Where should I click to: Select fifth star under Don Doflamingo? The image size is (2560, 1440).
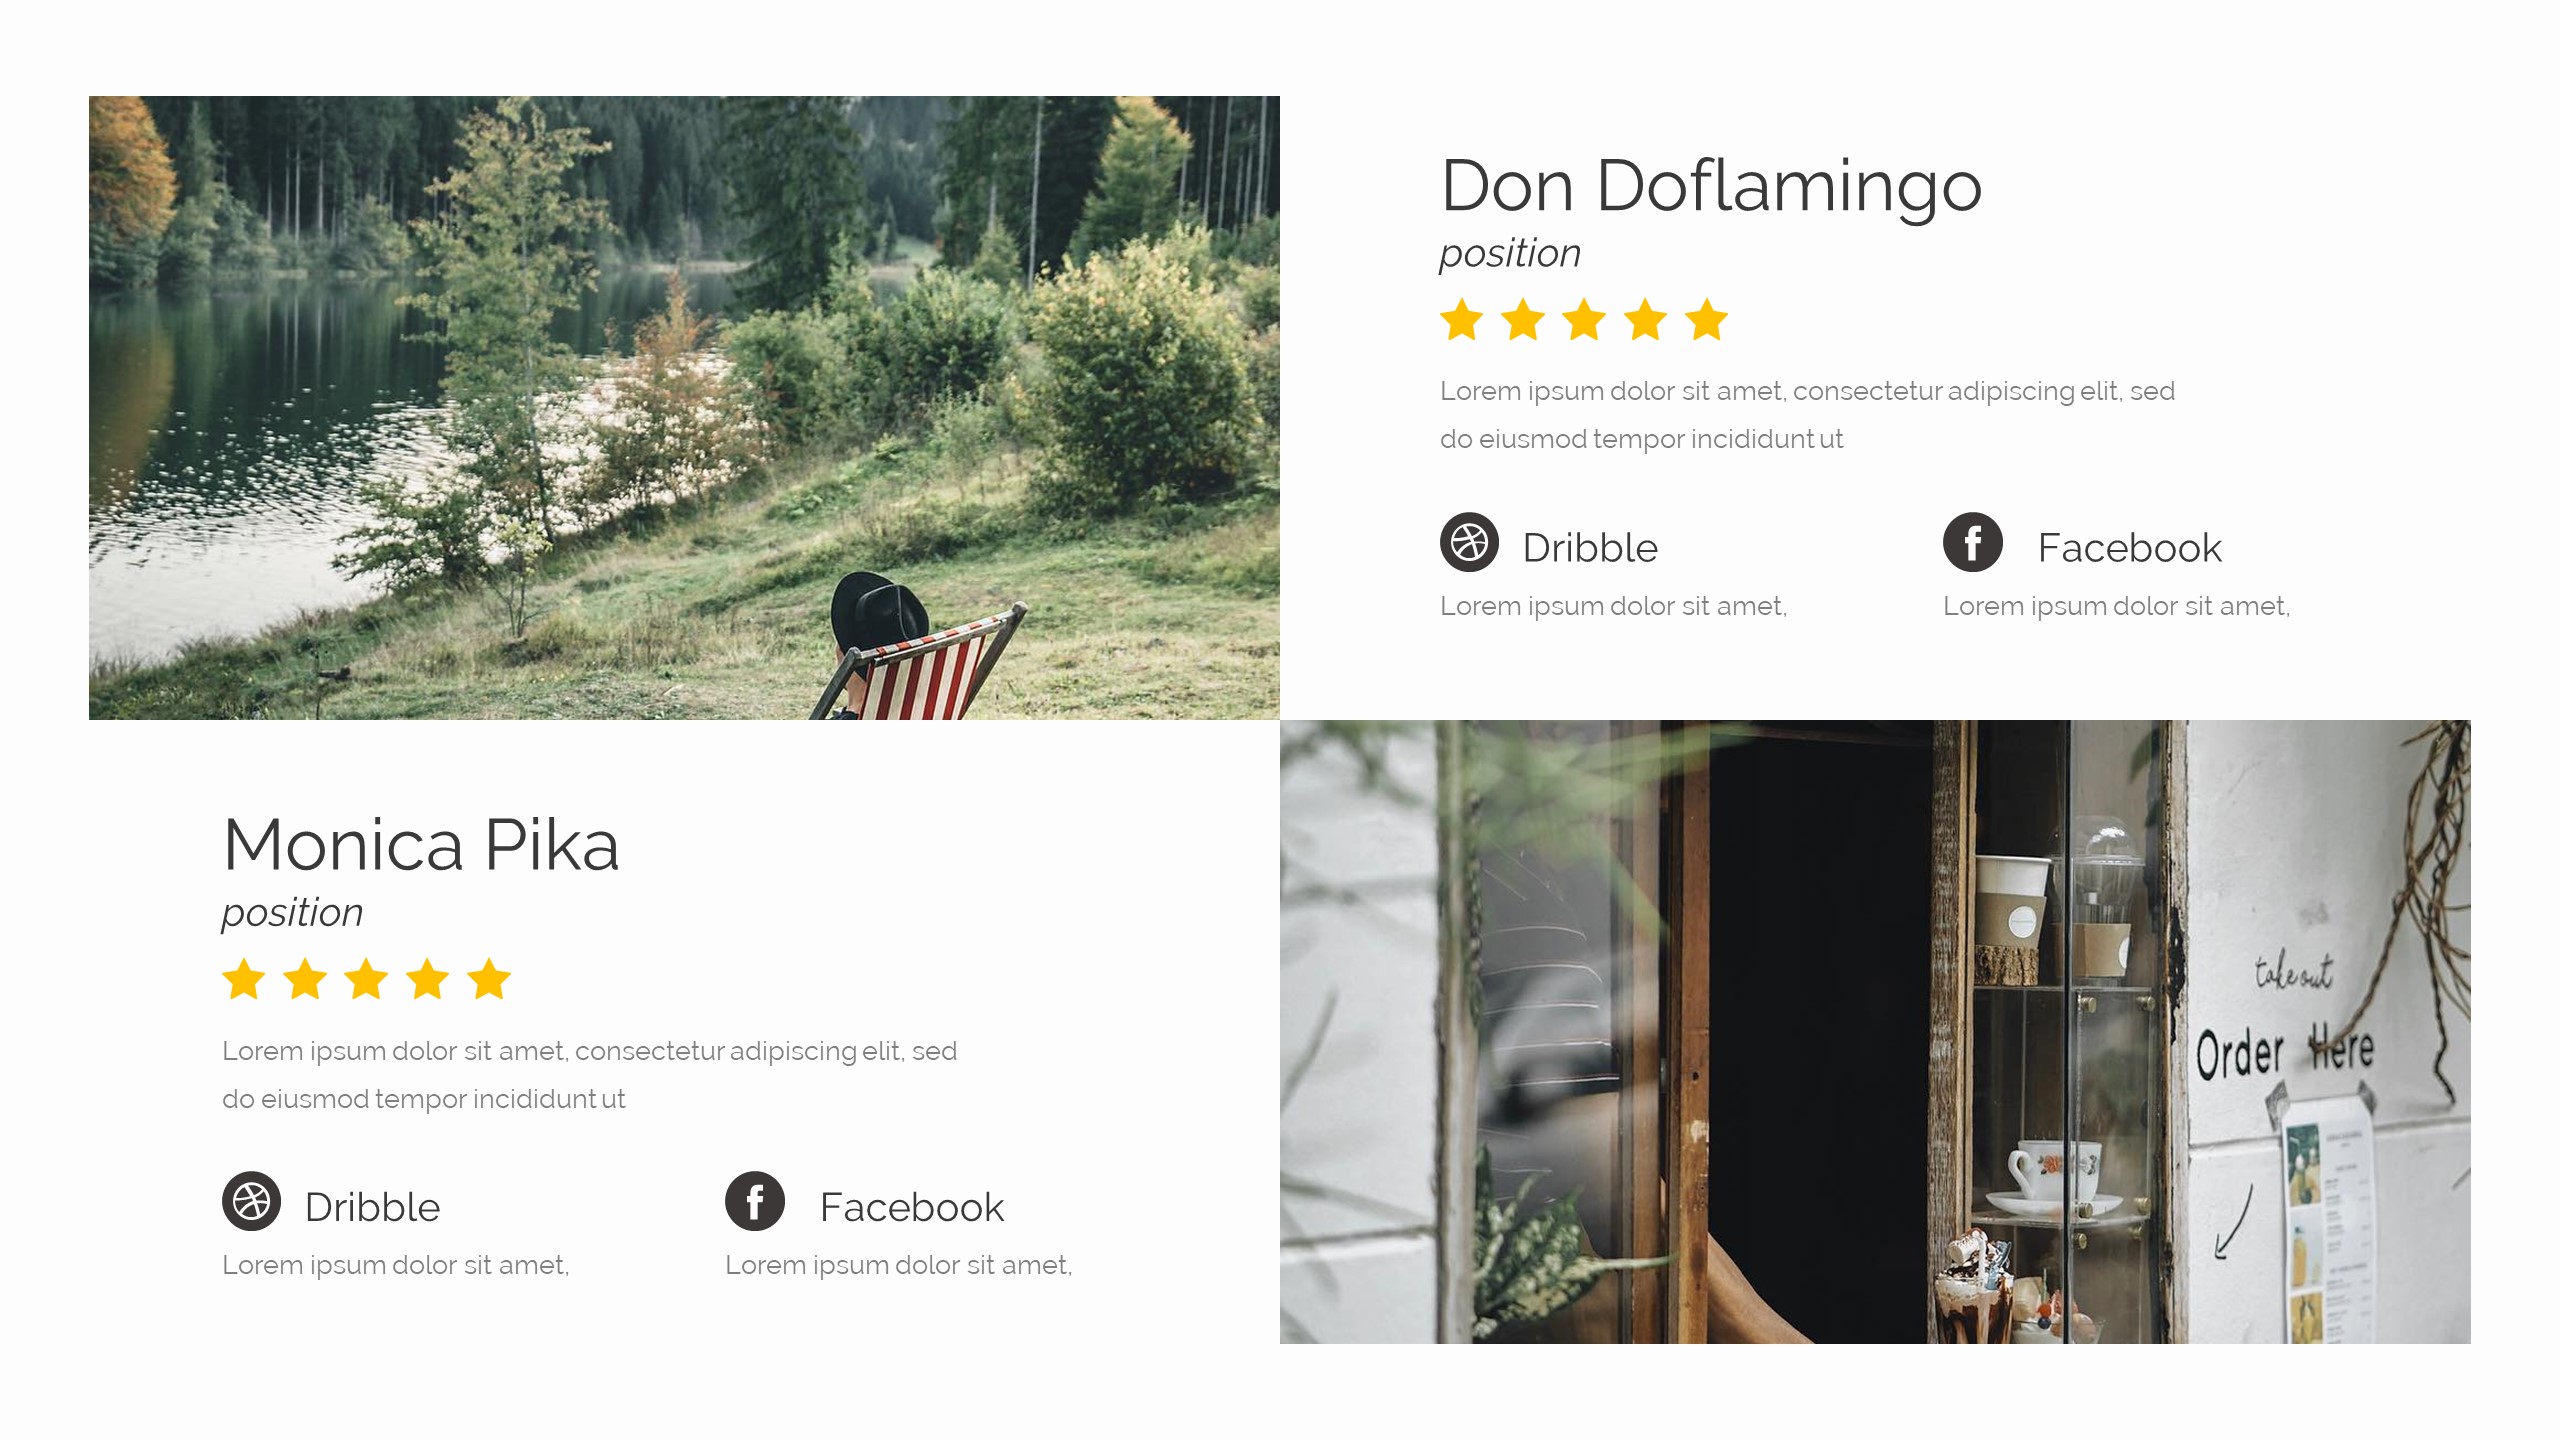coord(1706,320)
